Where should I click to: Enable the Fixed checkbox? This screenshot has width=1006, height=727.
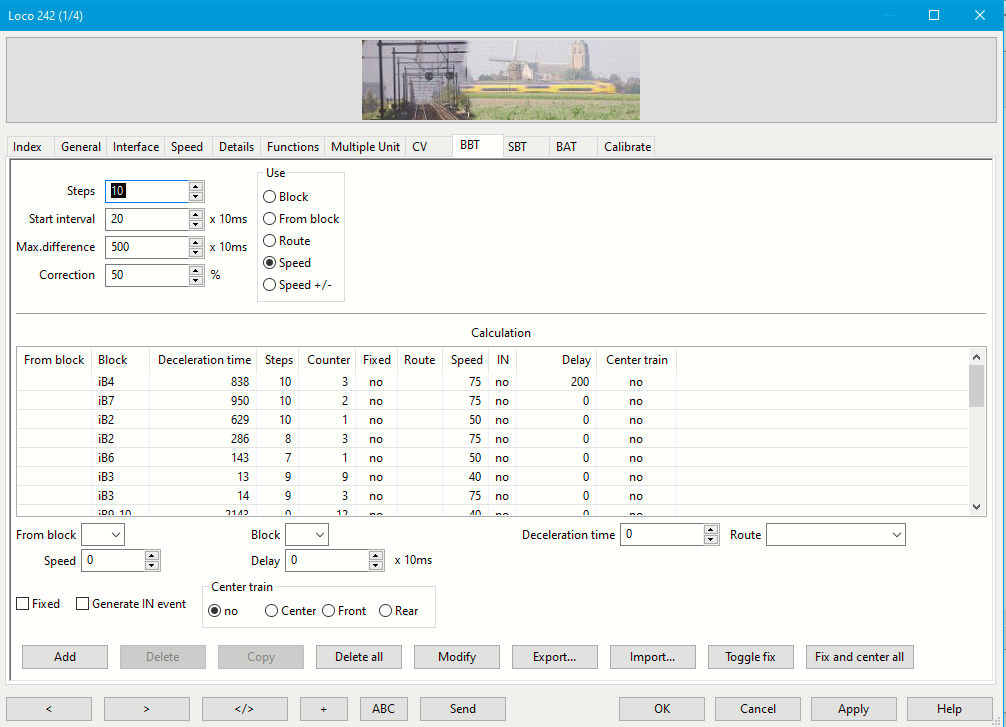pos(23,604)
